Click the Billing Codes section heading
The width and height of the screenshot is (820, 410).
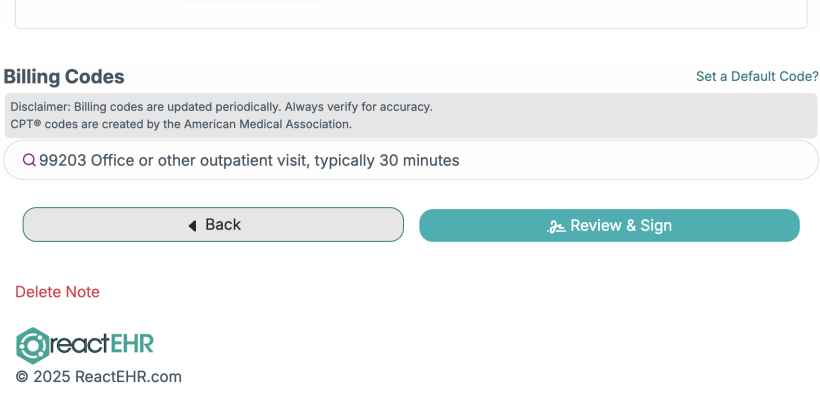(64, 77)
